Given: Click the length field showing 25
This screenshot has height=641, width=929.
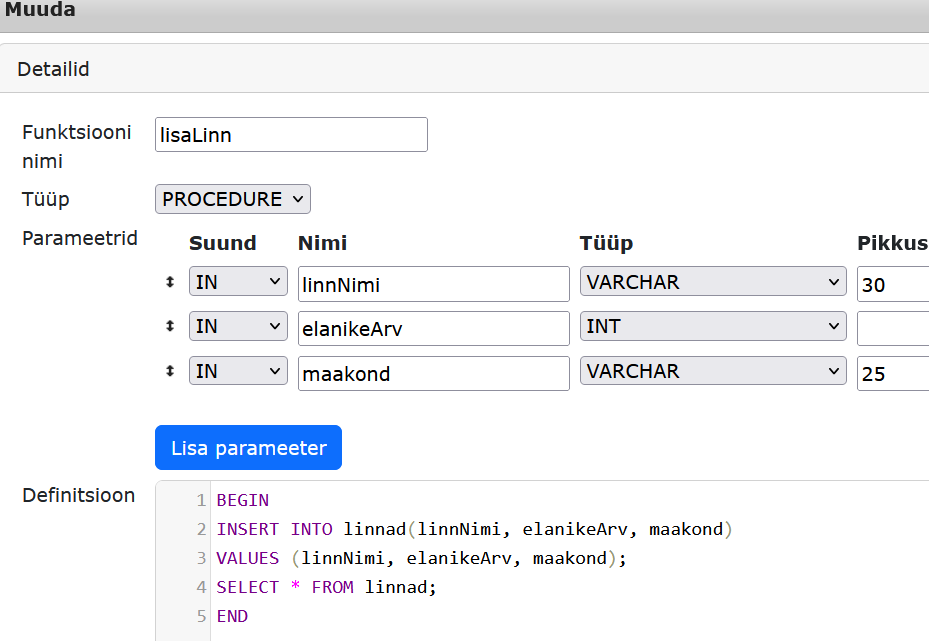Looking at the screenshot, I should click(892, 373).
